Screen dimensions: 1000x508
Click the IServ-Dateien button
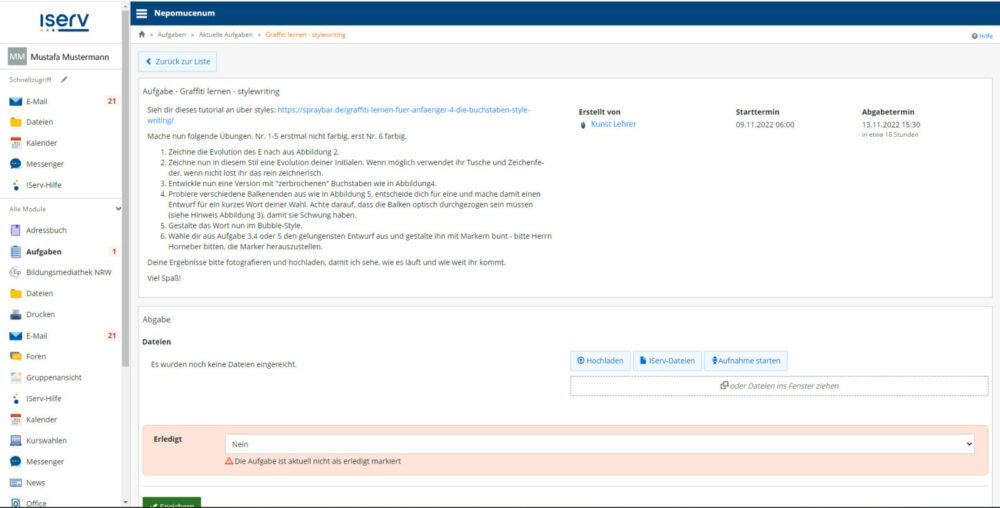click(x=667, y=361)
